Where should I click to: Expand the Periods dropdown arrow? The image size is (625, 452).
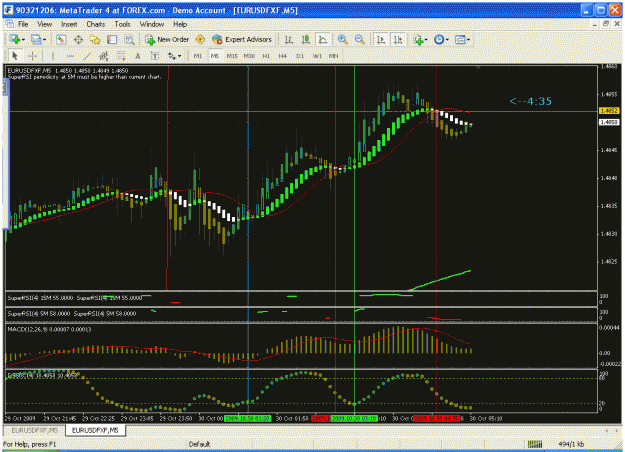click(x=447, y=39)
